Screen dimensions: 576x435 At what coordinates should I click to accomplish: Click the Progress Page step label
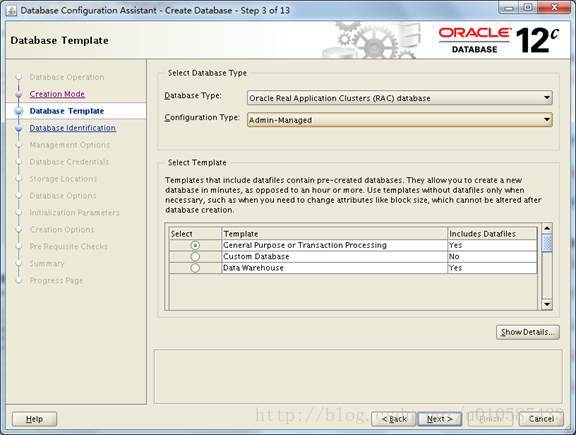(56, 280)
